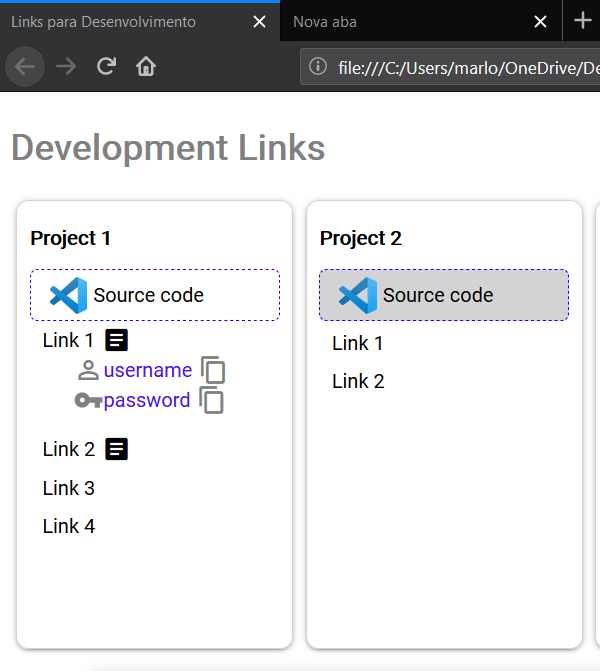This screenshot has width=600, height=671.
Task: Open a new tab with the plus icon
Action: point(582,21)
